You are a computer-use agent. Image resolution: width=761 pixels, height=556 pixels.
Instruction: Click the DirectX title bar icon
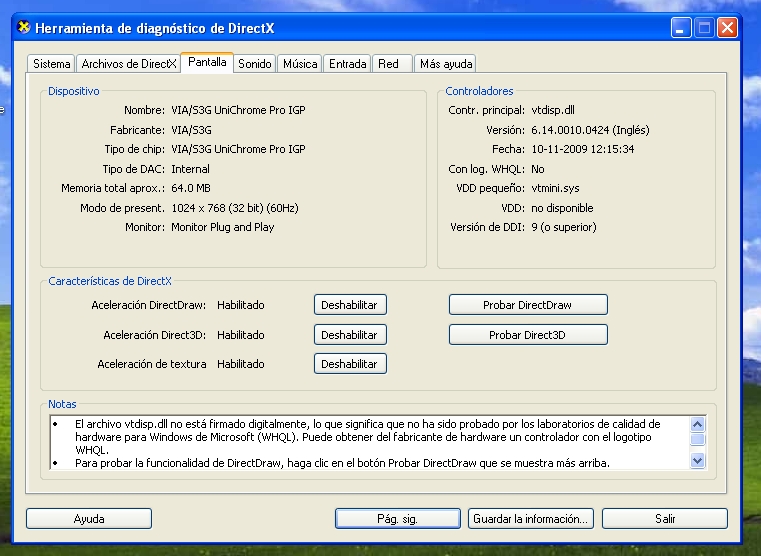[24, 27]
